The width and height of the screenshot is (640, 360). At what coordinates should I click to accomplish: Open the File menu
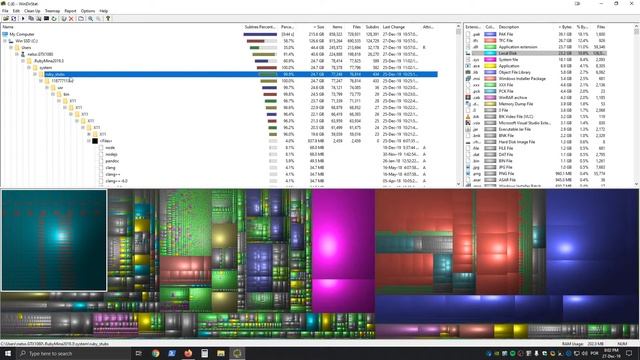tap(5, 11)
